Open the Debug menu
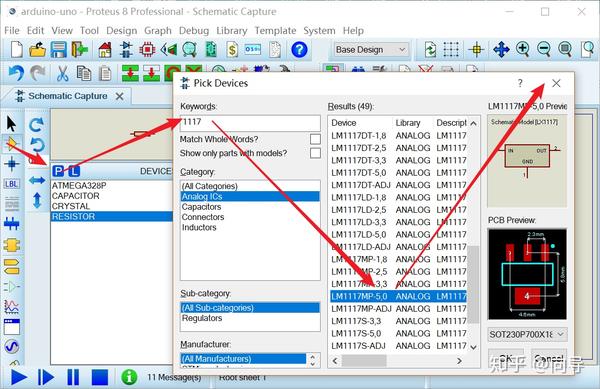The image size is (600, 389). [194, 31]
